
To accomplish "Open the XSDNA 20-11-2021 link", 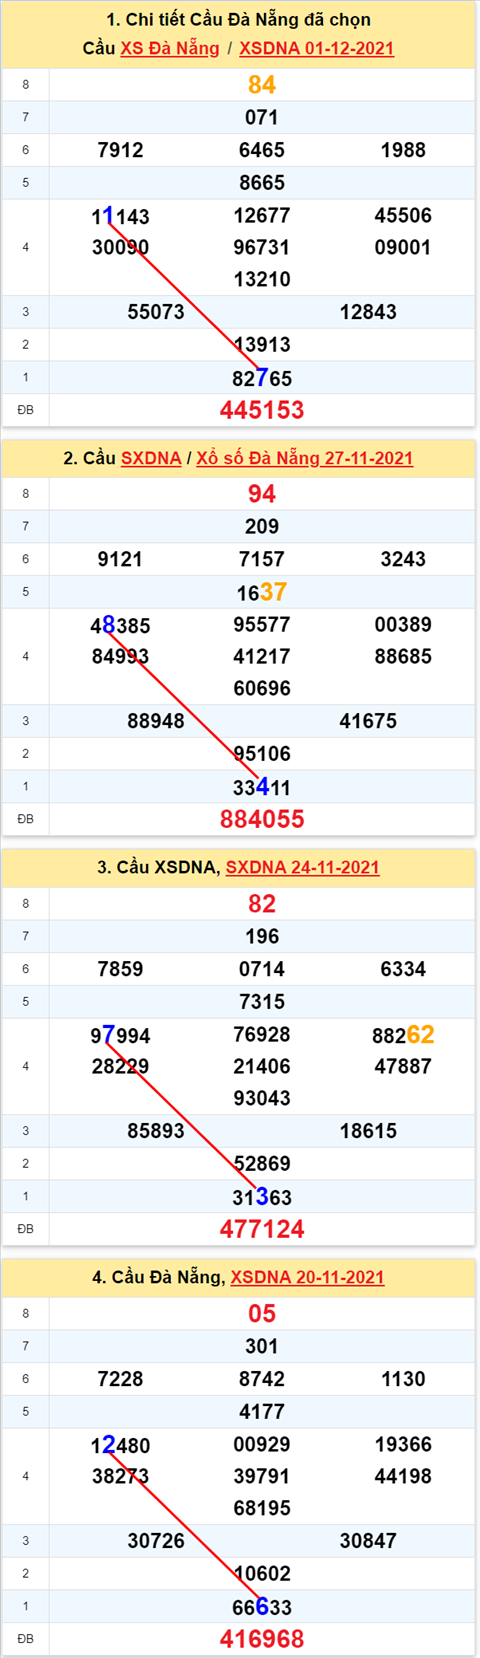I will pyautogui.click(x=307, y=1277).
